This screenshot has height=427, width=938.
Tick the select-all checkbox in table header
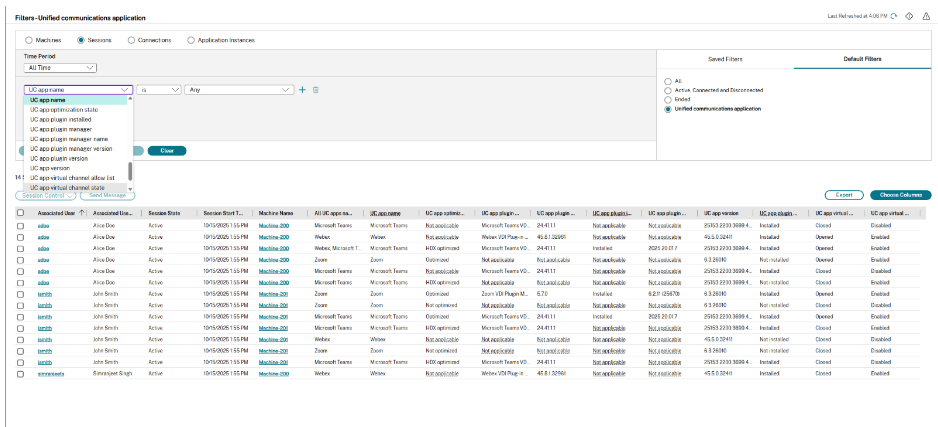(21, 213)
